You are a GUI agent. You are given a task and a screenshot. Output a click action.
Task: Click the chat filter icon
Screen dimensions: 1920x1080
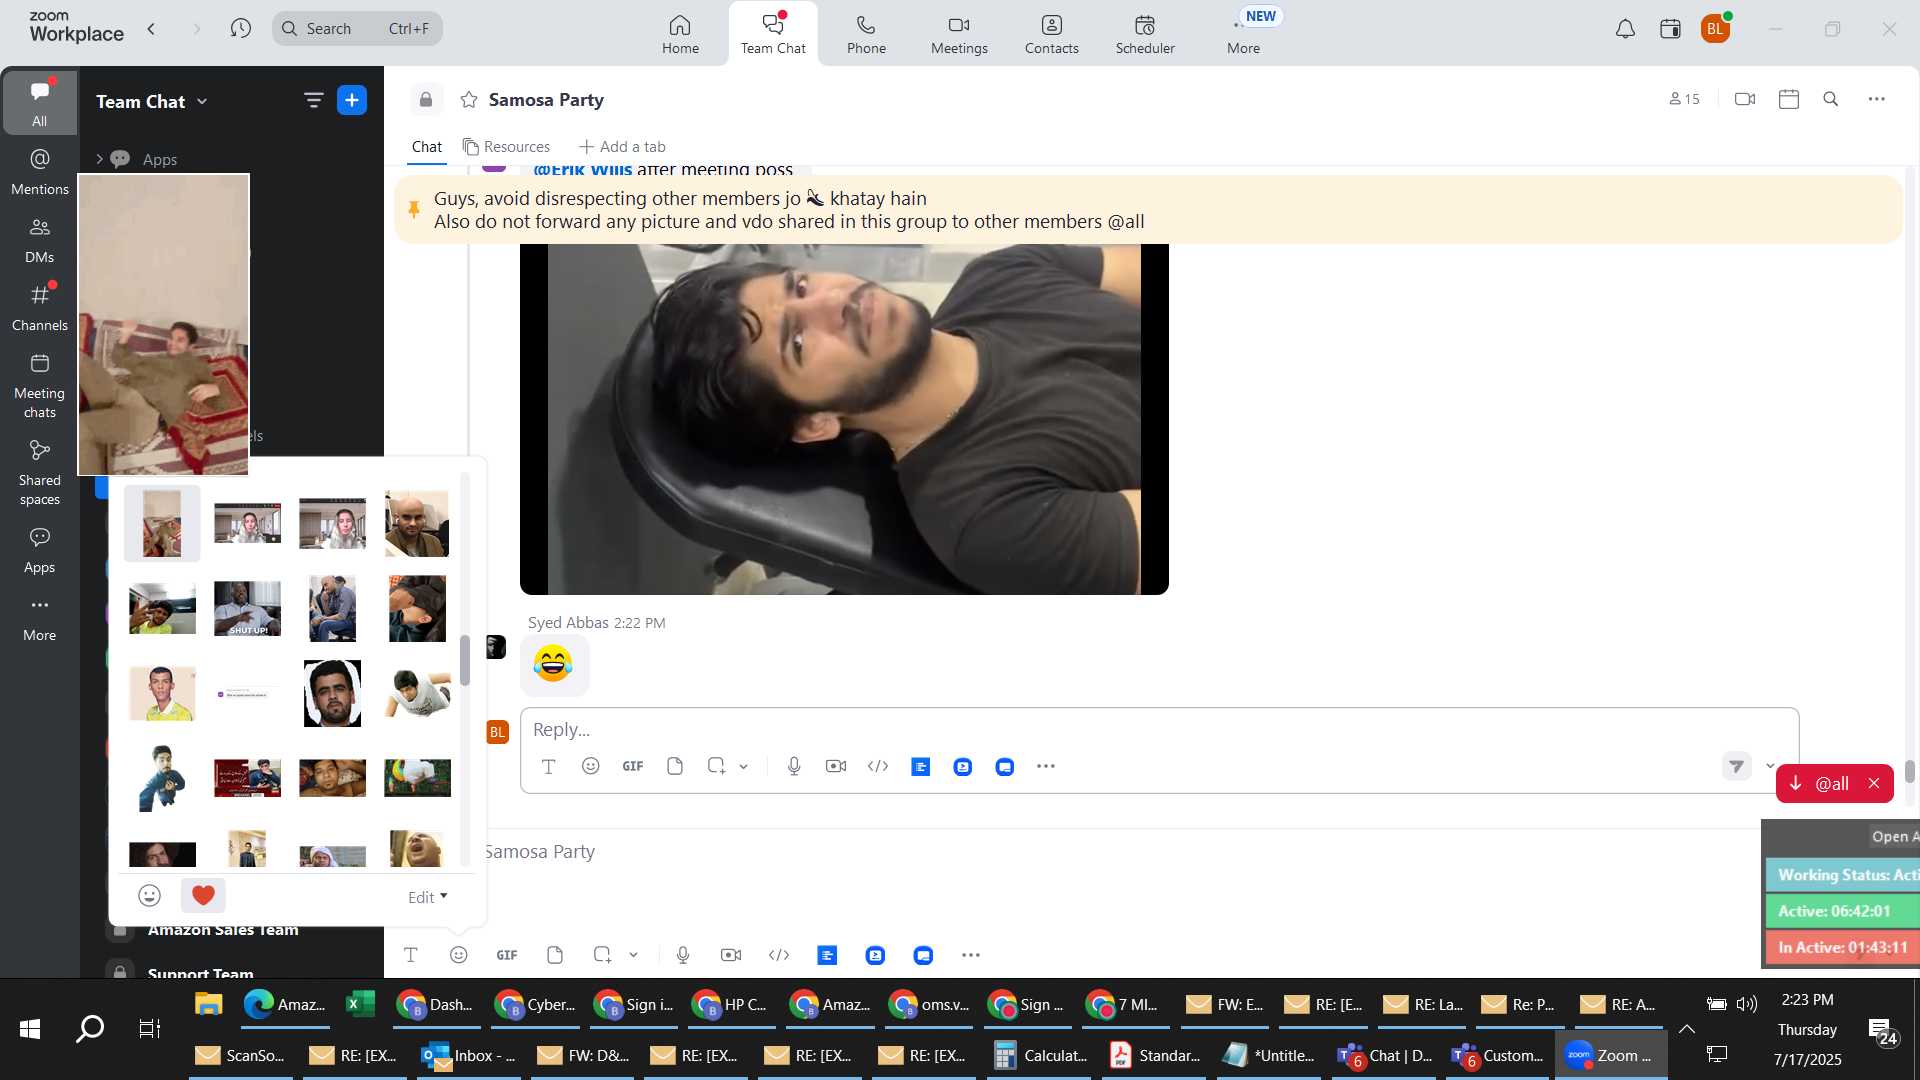click(x=313, y=100)
